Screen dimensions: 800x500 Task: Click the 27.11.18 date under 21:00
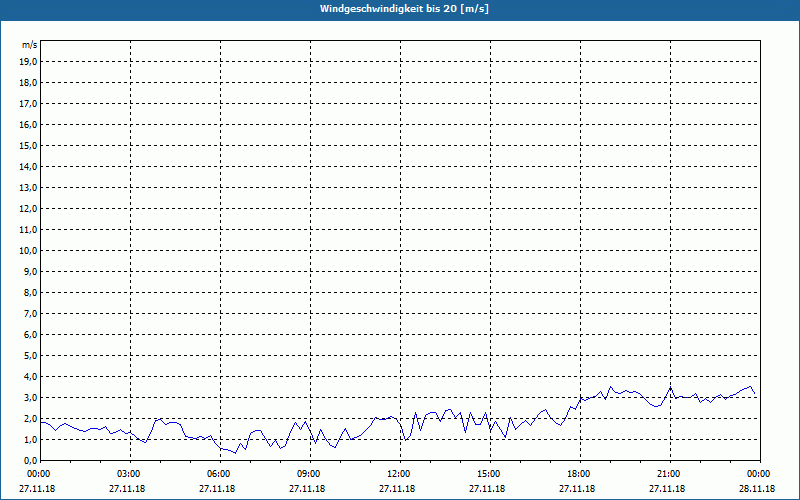tap(667, 488)
